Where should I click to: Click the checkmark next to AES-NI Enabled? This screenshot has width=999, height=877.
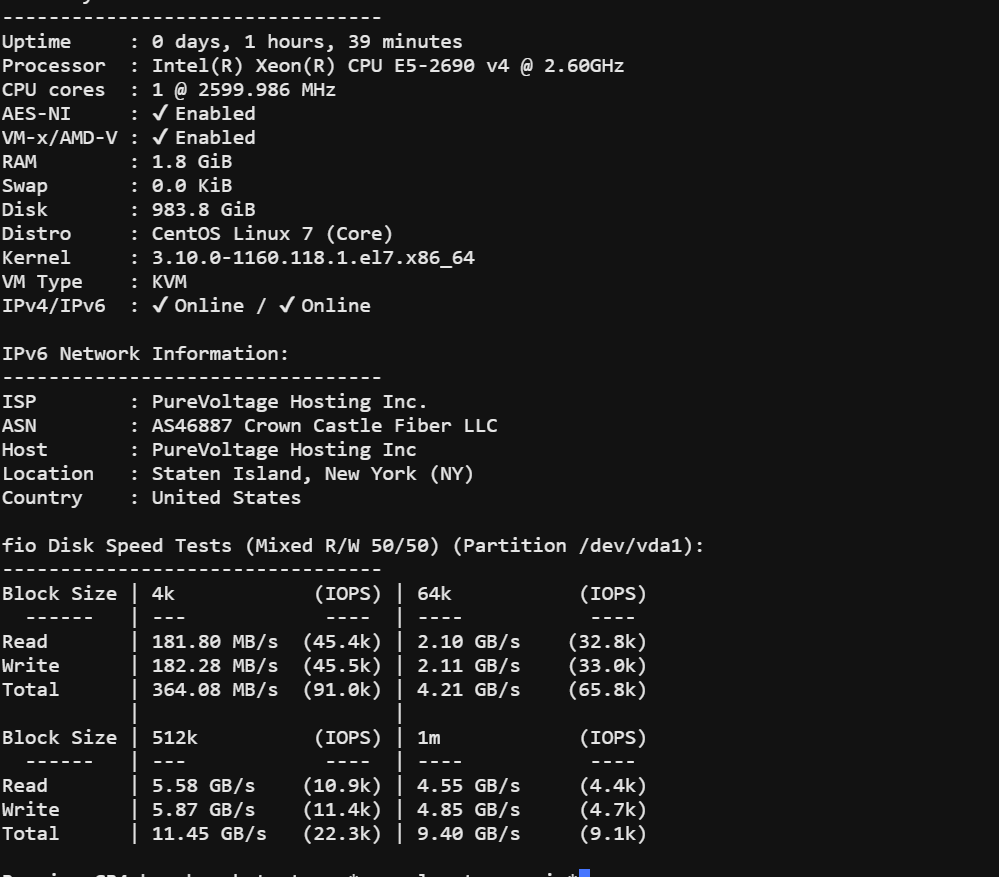160,114
